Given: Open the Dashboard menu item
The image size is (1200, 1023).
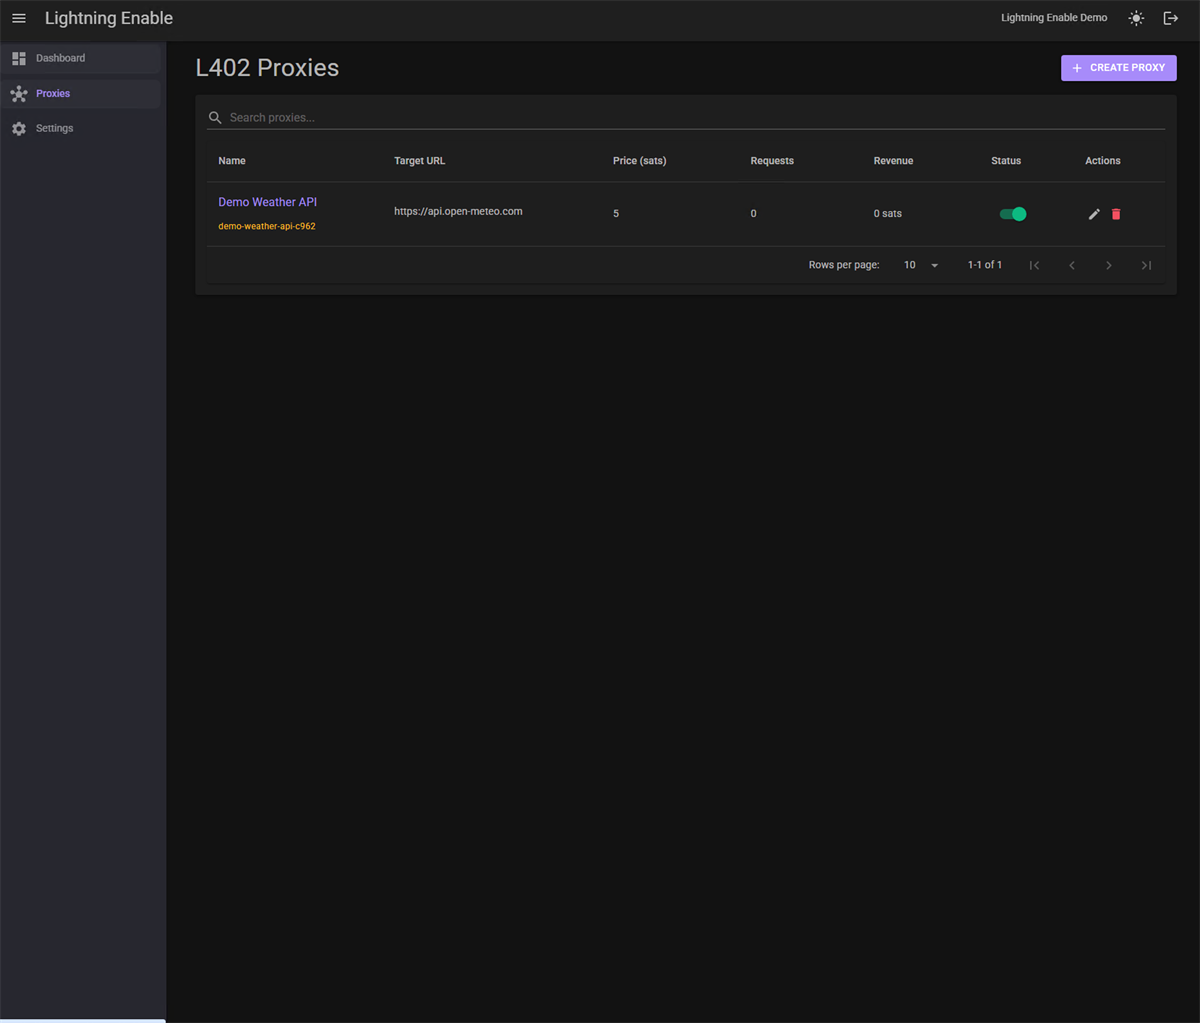Looking at the screenshot, I should click(81, 58).
